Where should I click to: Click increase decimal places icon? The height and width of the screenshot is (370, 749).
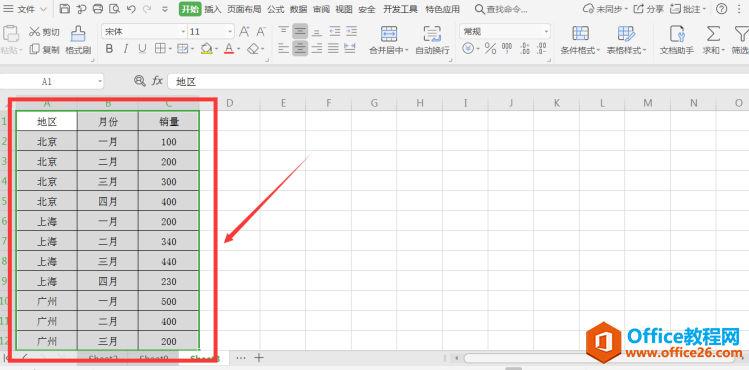(525, 48)
